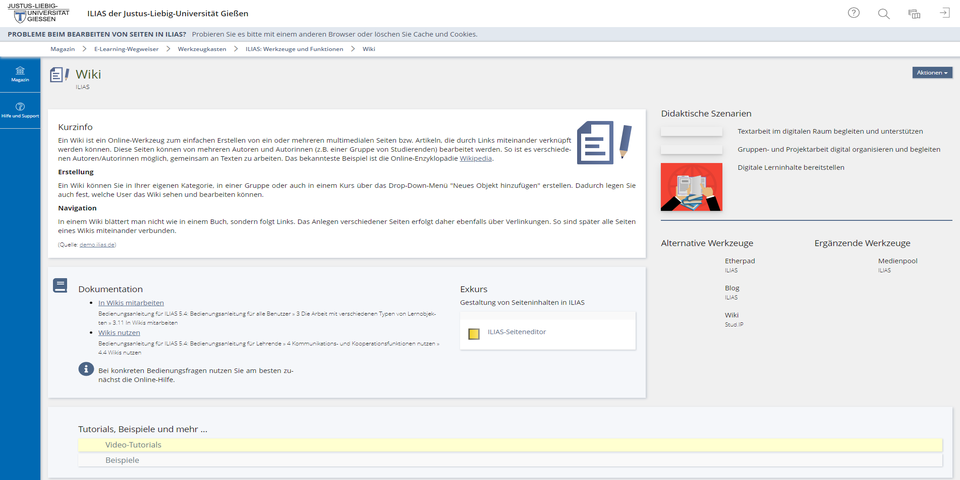Go to ILIAS: Werkzeuge und Funktionen breadcrumb
The image size is (960, 480).
[x=294, y=49]
